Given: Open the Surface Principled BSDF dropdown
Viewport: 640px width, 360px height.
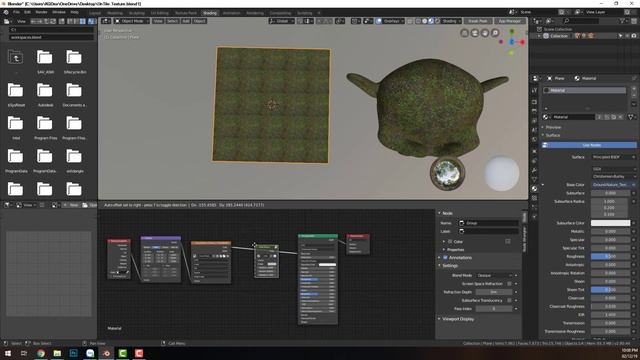Looking at the screenshot, I should [614, 157].
